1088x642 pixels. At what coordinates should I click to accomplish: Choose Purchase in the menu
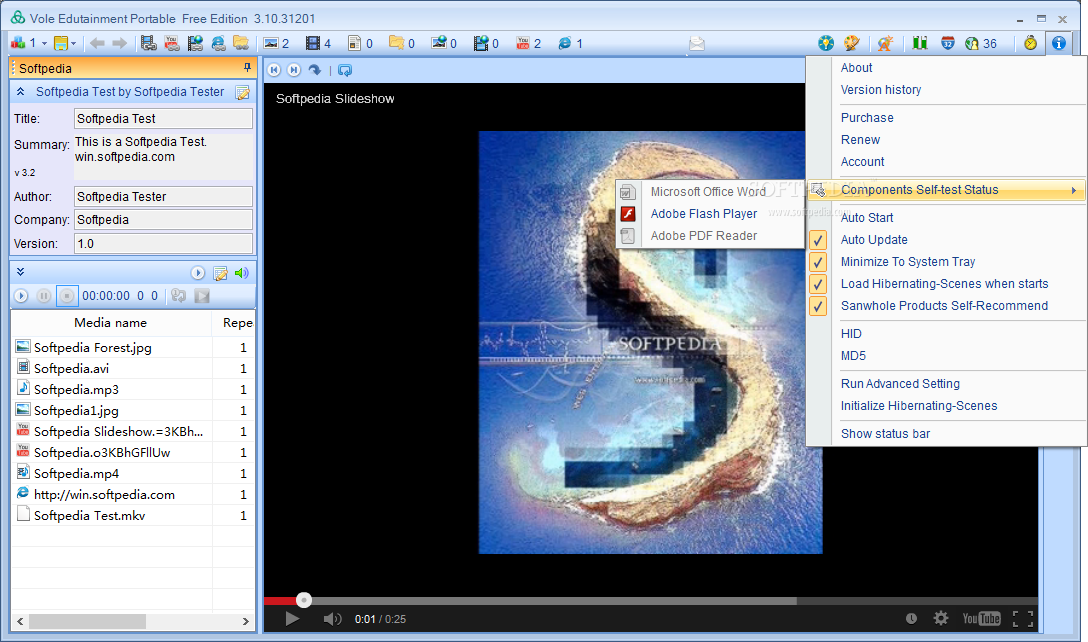(x=867, y=117)
